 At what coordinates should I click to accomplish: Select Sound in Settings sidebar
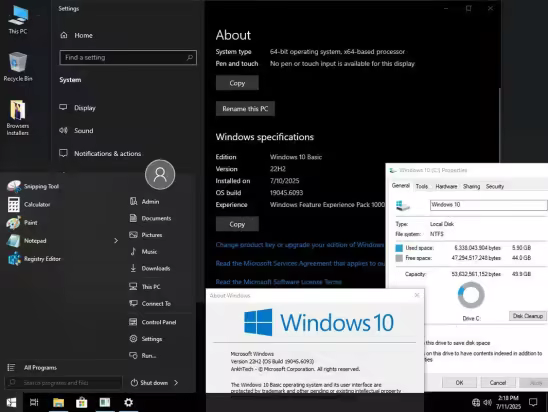point(76,130)
